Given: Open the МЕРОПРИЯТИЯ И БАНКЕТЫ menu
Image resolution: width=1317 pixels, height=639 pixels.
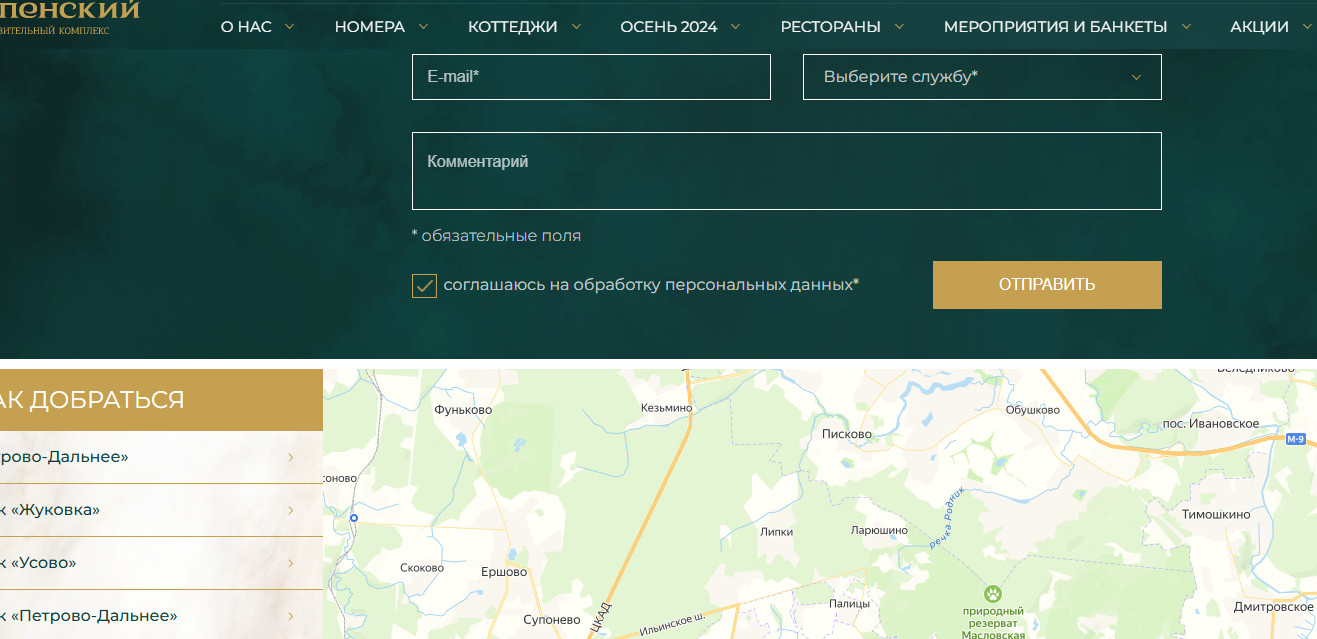Looking at the screenshot, I should tap(1055, 27).
